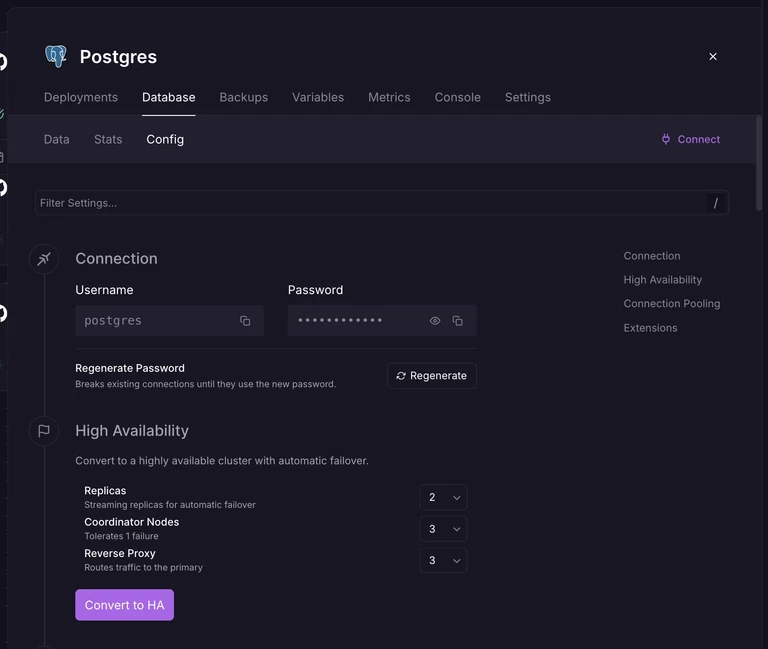
Task: Click the Reverse Proxy setting label
Action: pos(120,553)
